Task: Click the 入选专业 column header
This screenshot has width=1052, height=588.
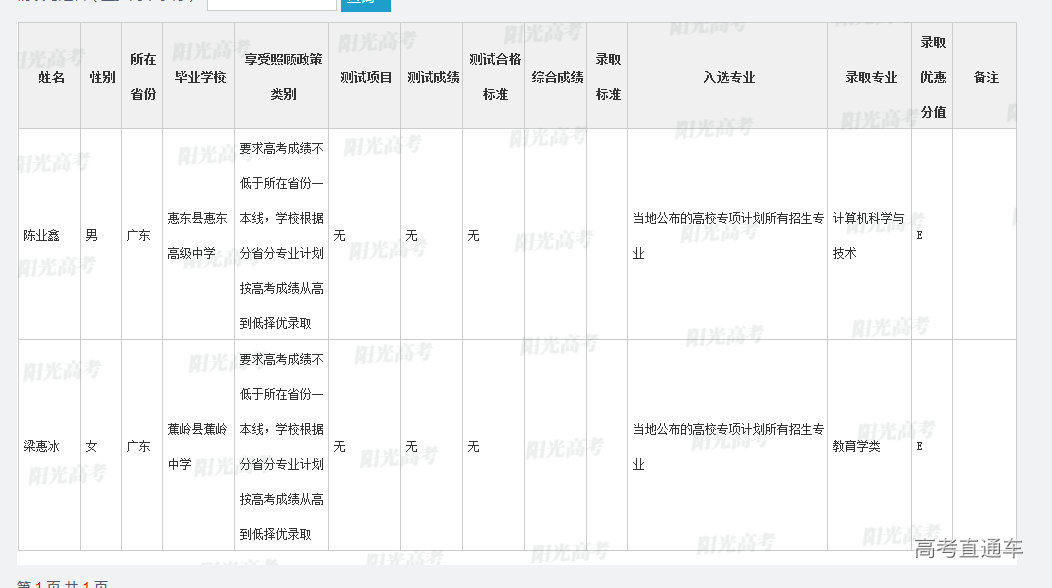Action: click(x=728, y=77)
